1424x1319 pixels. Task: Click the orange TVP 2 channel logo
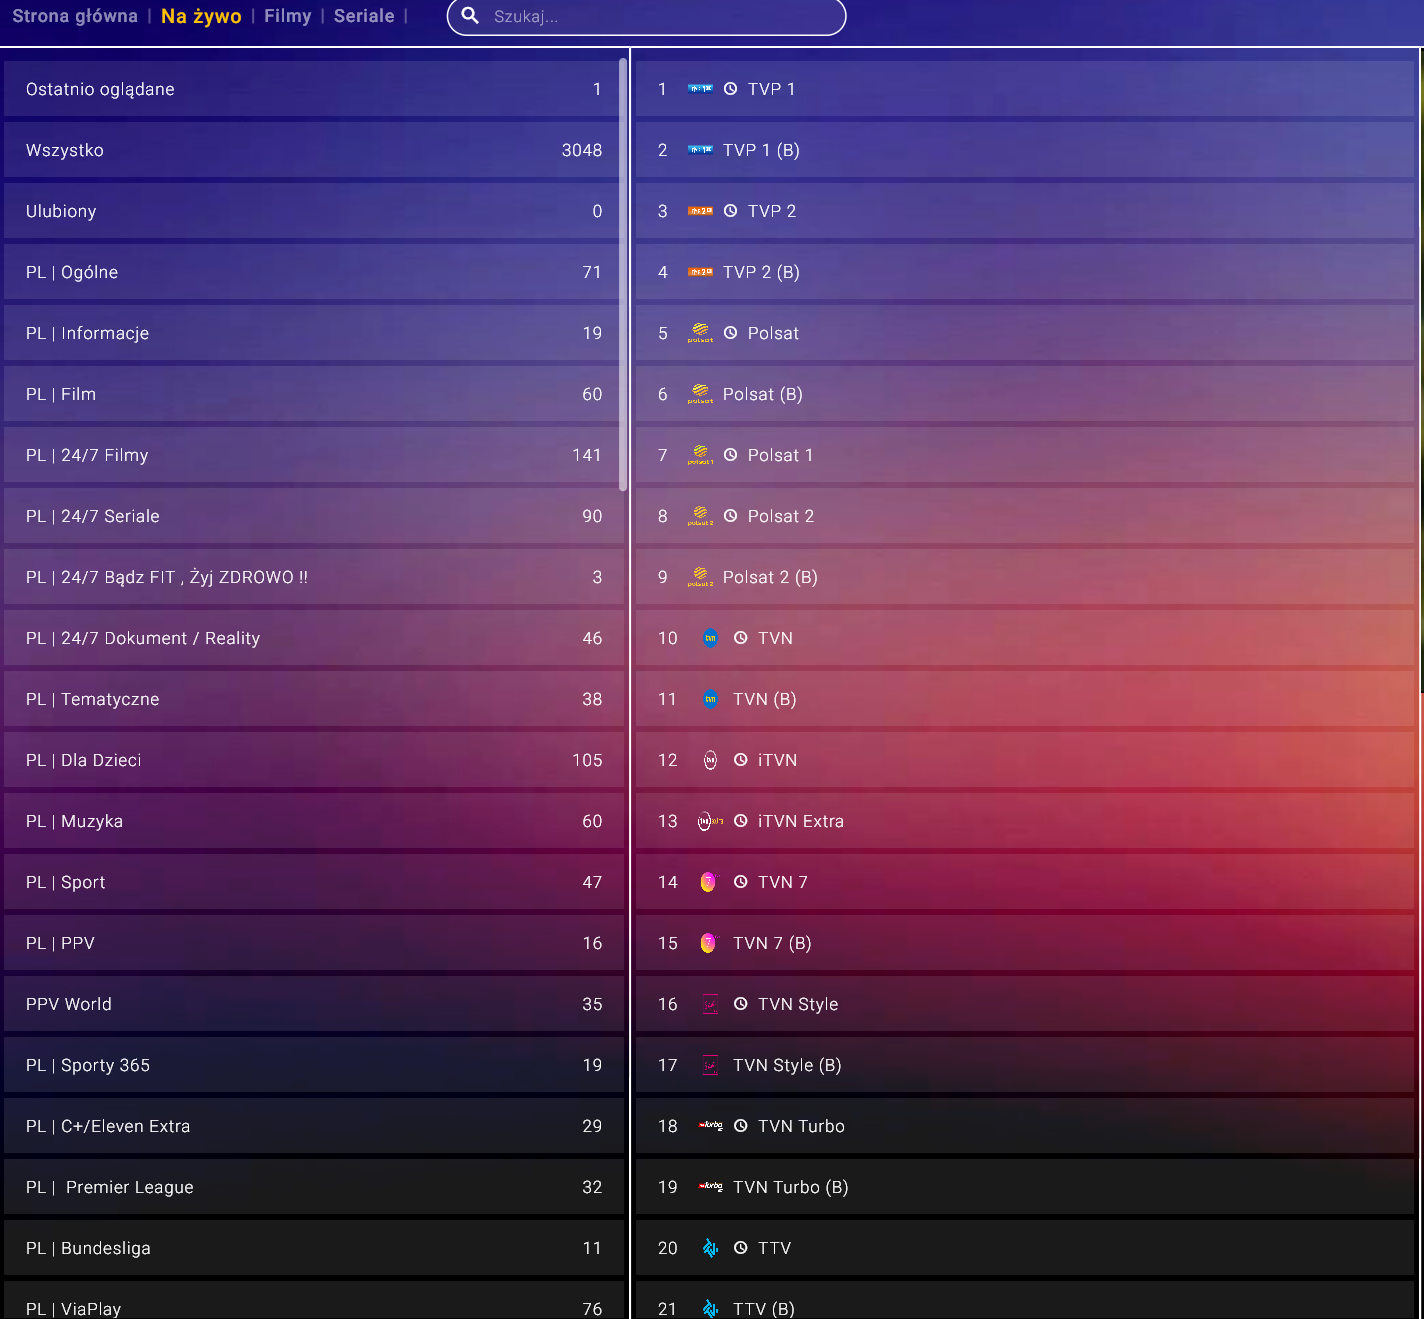click(x=700, y=211)
